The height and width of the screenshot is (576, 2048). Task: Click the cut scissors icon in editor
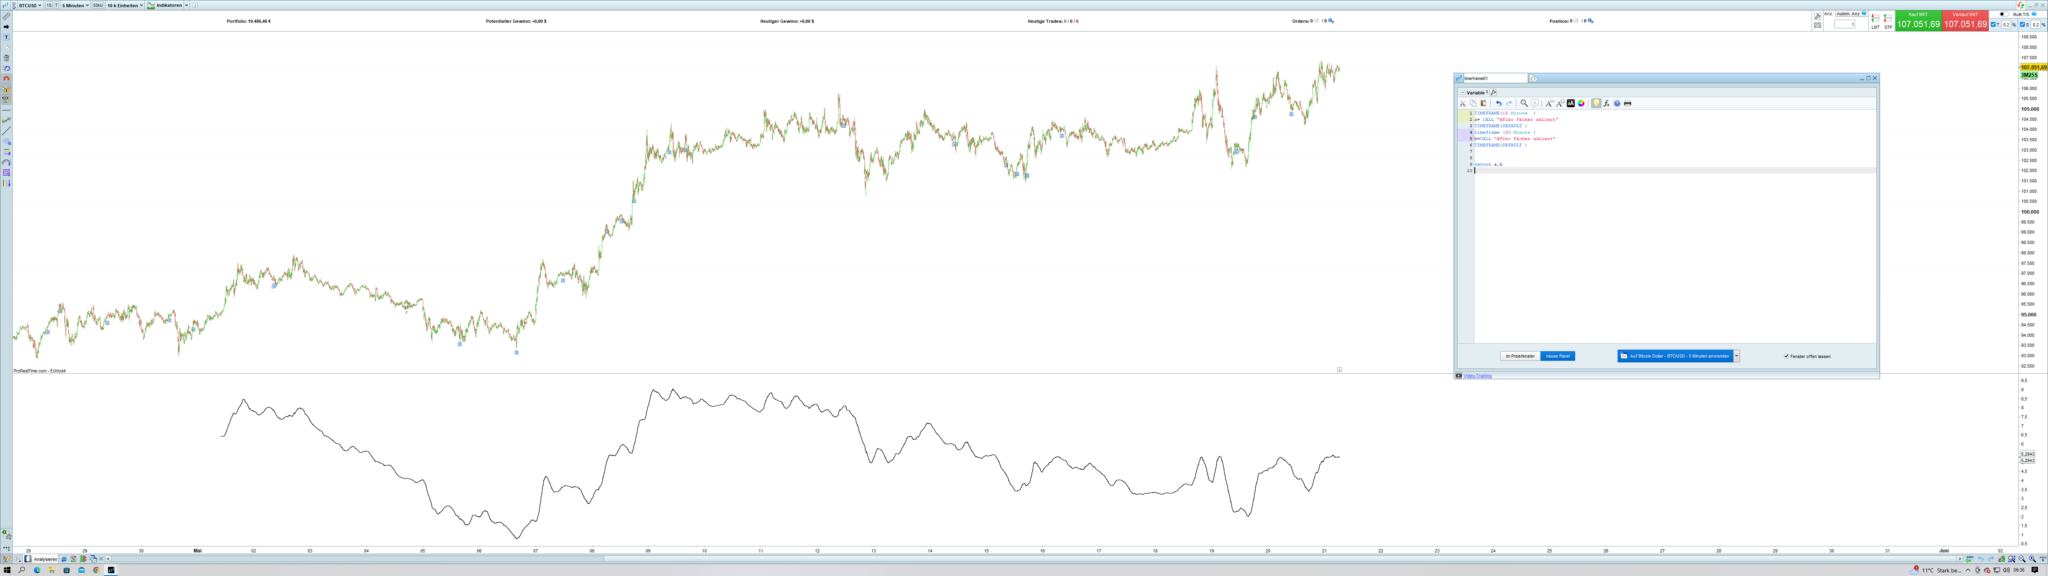click(1463, 103)
